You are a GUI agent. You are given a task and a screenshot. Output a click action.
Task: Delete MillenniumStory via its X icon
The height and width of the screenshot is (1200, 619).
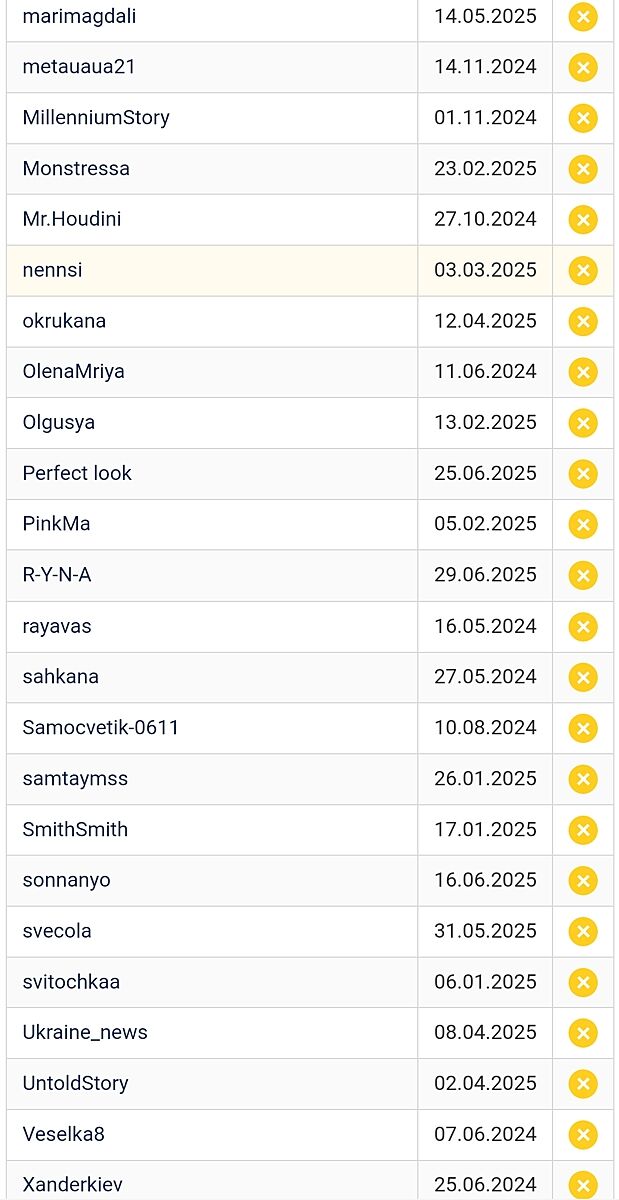pos(583,118)
